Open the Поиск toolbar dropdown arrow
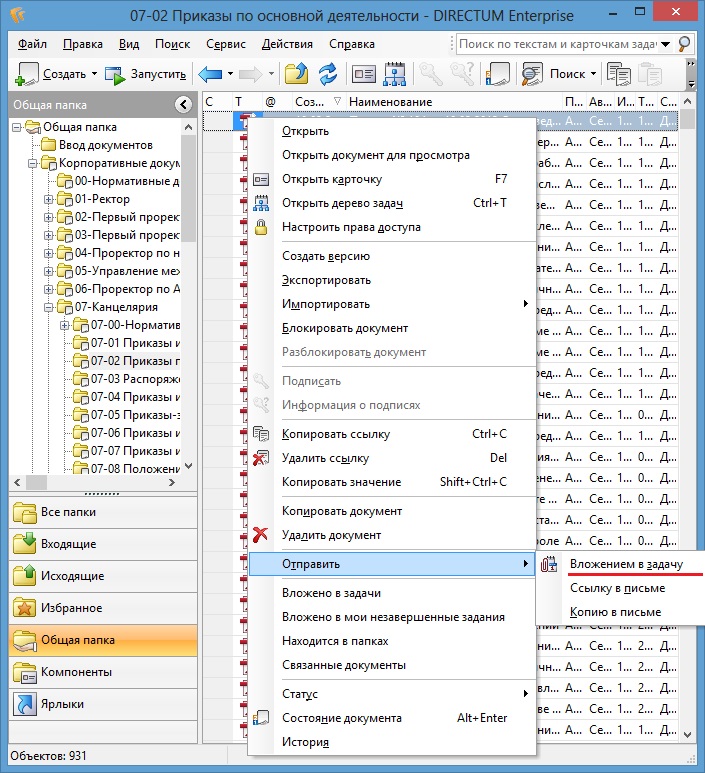The width and height of the screenshot is (705, 773). pyautogui.click(x=593, y=74)
